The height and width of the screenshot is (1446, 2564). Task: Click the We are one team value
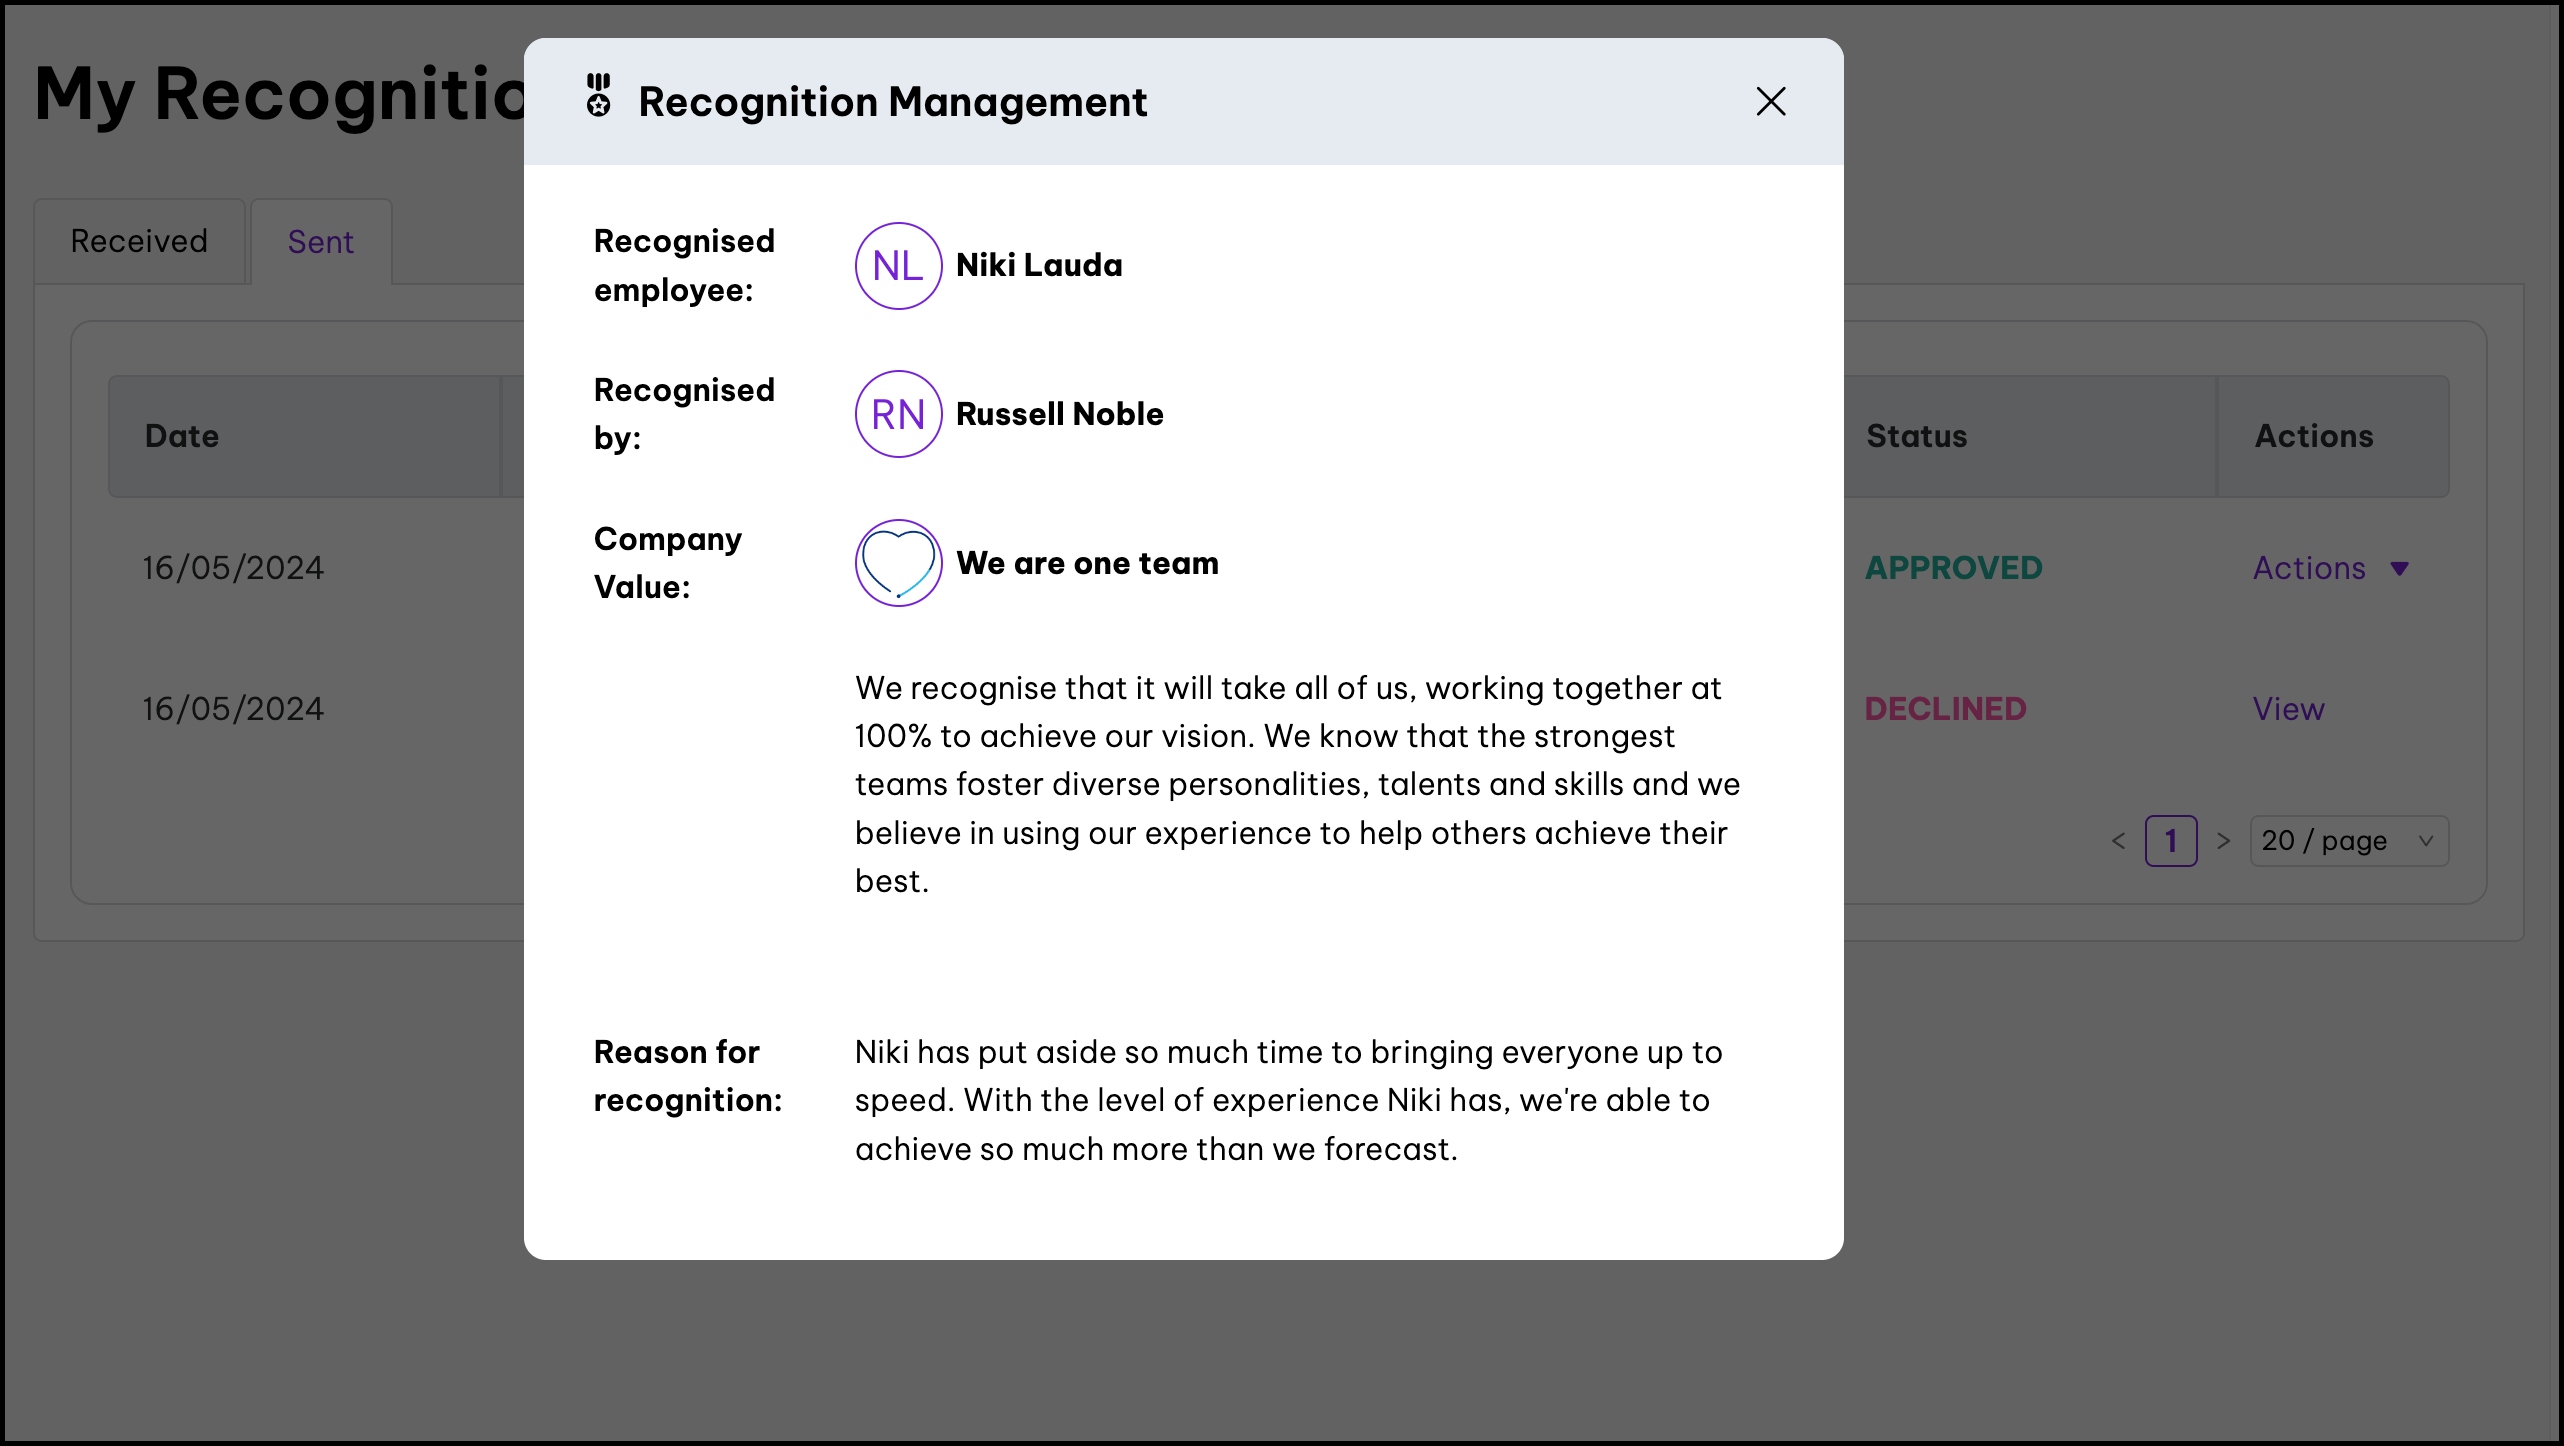coord(1087,563)
